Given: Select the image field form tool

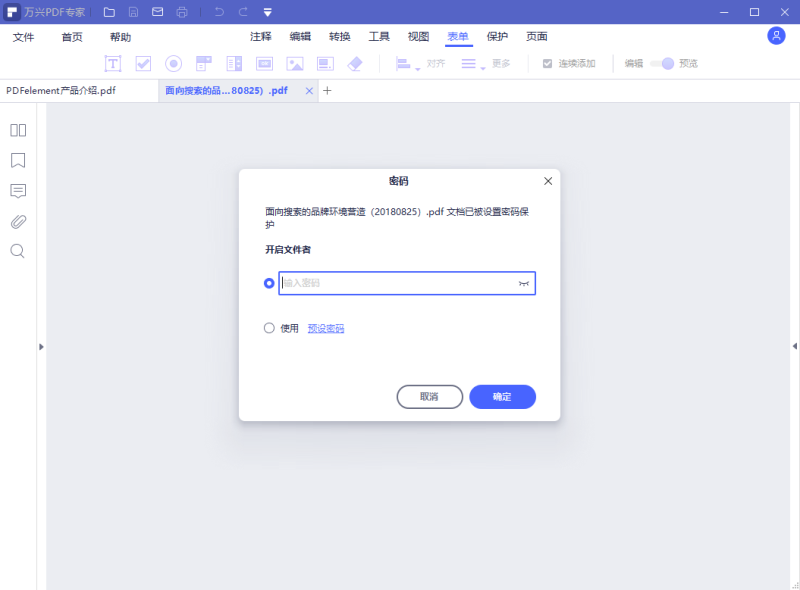Looking at the screenshot, I should tap(294, 62).
